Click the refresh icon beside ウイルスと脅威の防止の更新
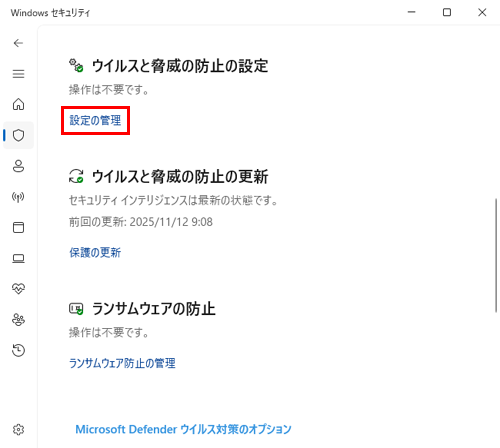This screenshot has height=448, width=500. tap(76, 176)
